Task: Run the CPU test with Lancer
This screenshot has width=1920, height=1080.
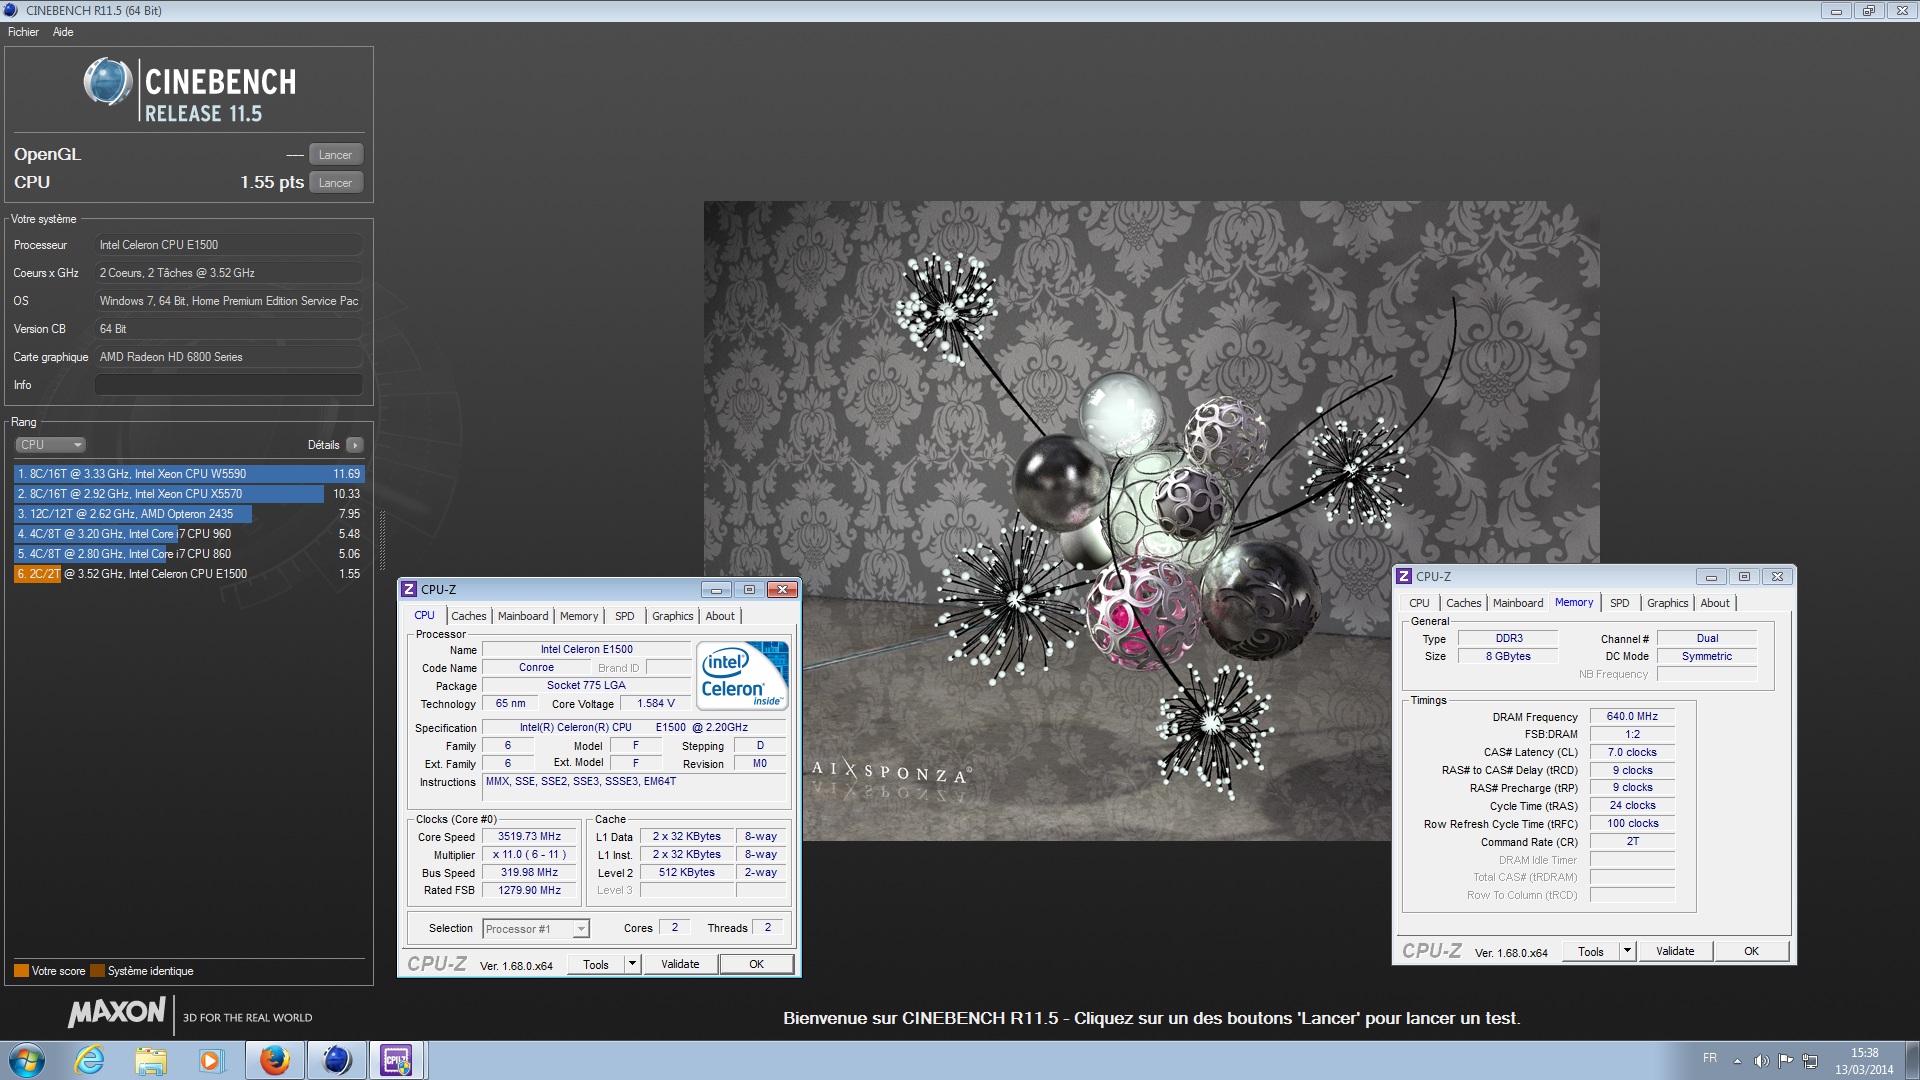Action: [x=335, y=183]
